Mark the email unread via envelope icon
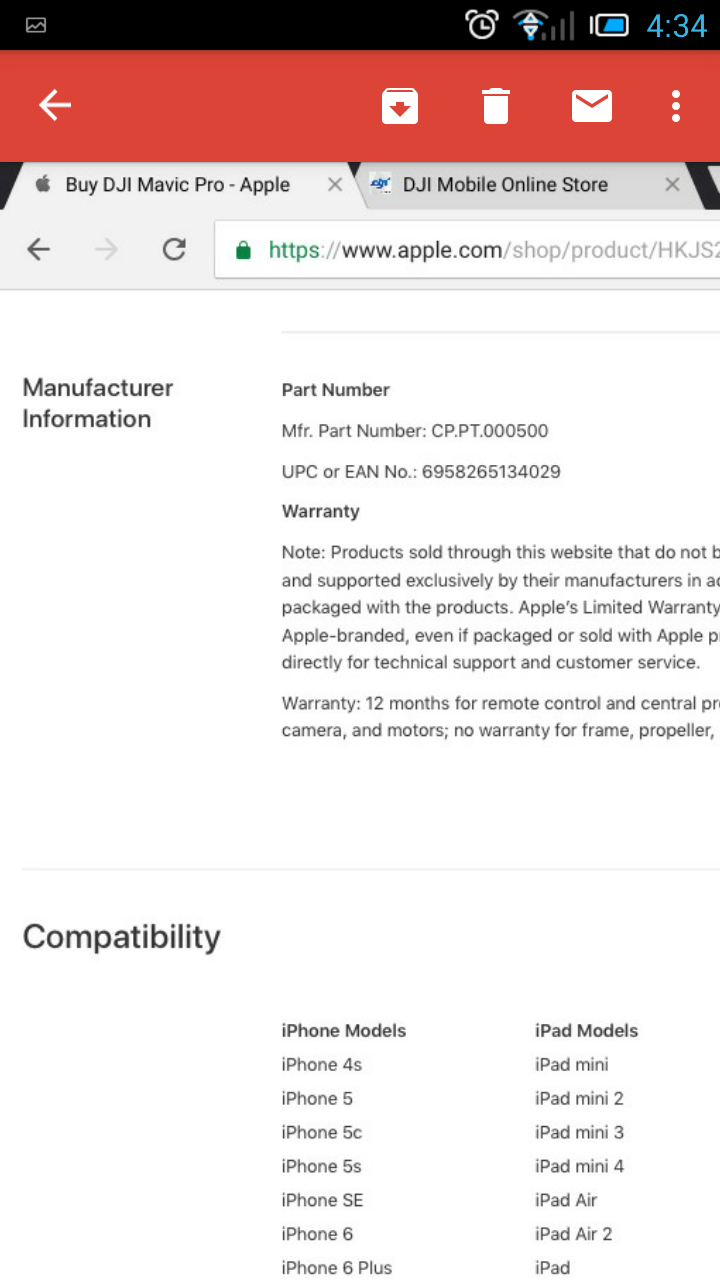The image size is (720, 1280). 591,105
